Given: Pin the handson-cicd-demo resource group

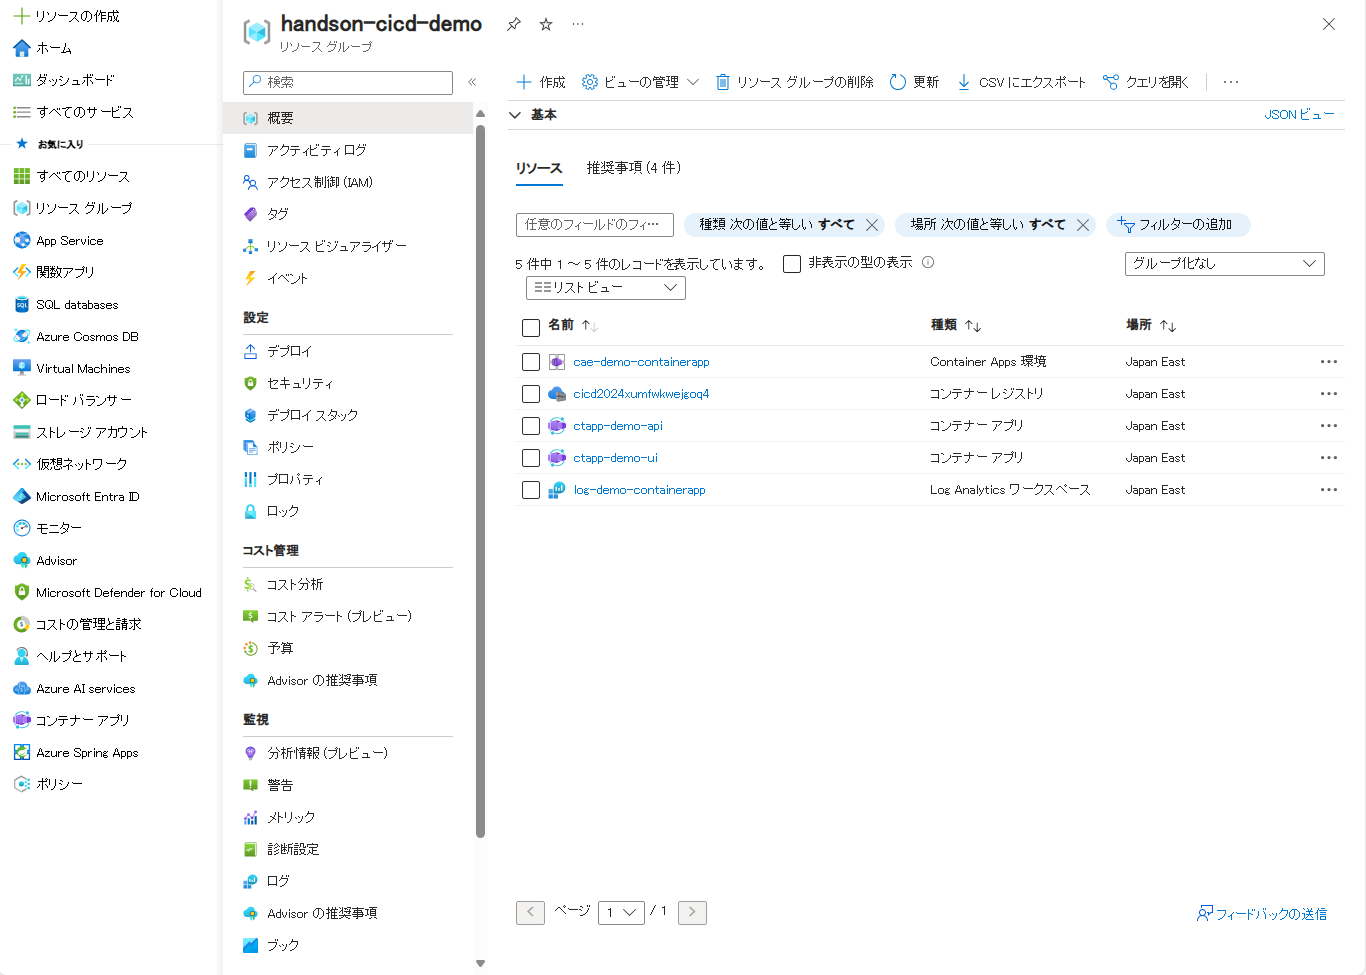Looking at the screenshot, I should tap(514, 24).
